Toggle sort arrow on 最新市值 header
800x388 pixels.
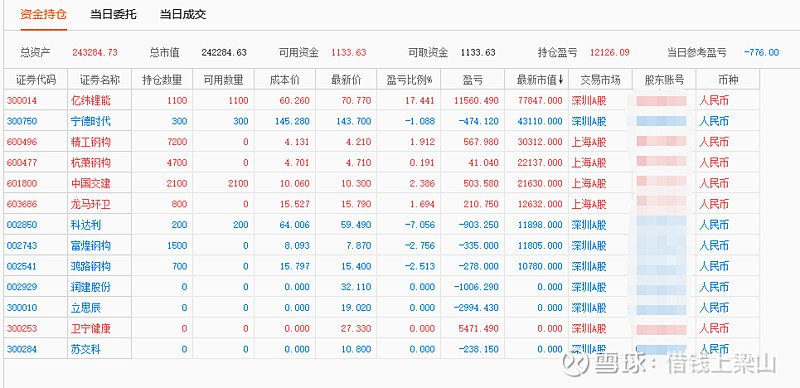tap(561, 80)
